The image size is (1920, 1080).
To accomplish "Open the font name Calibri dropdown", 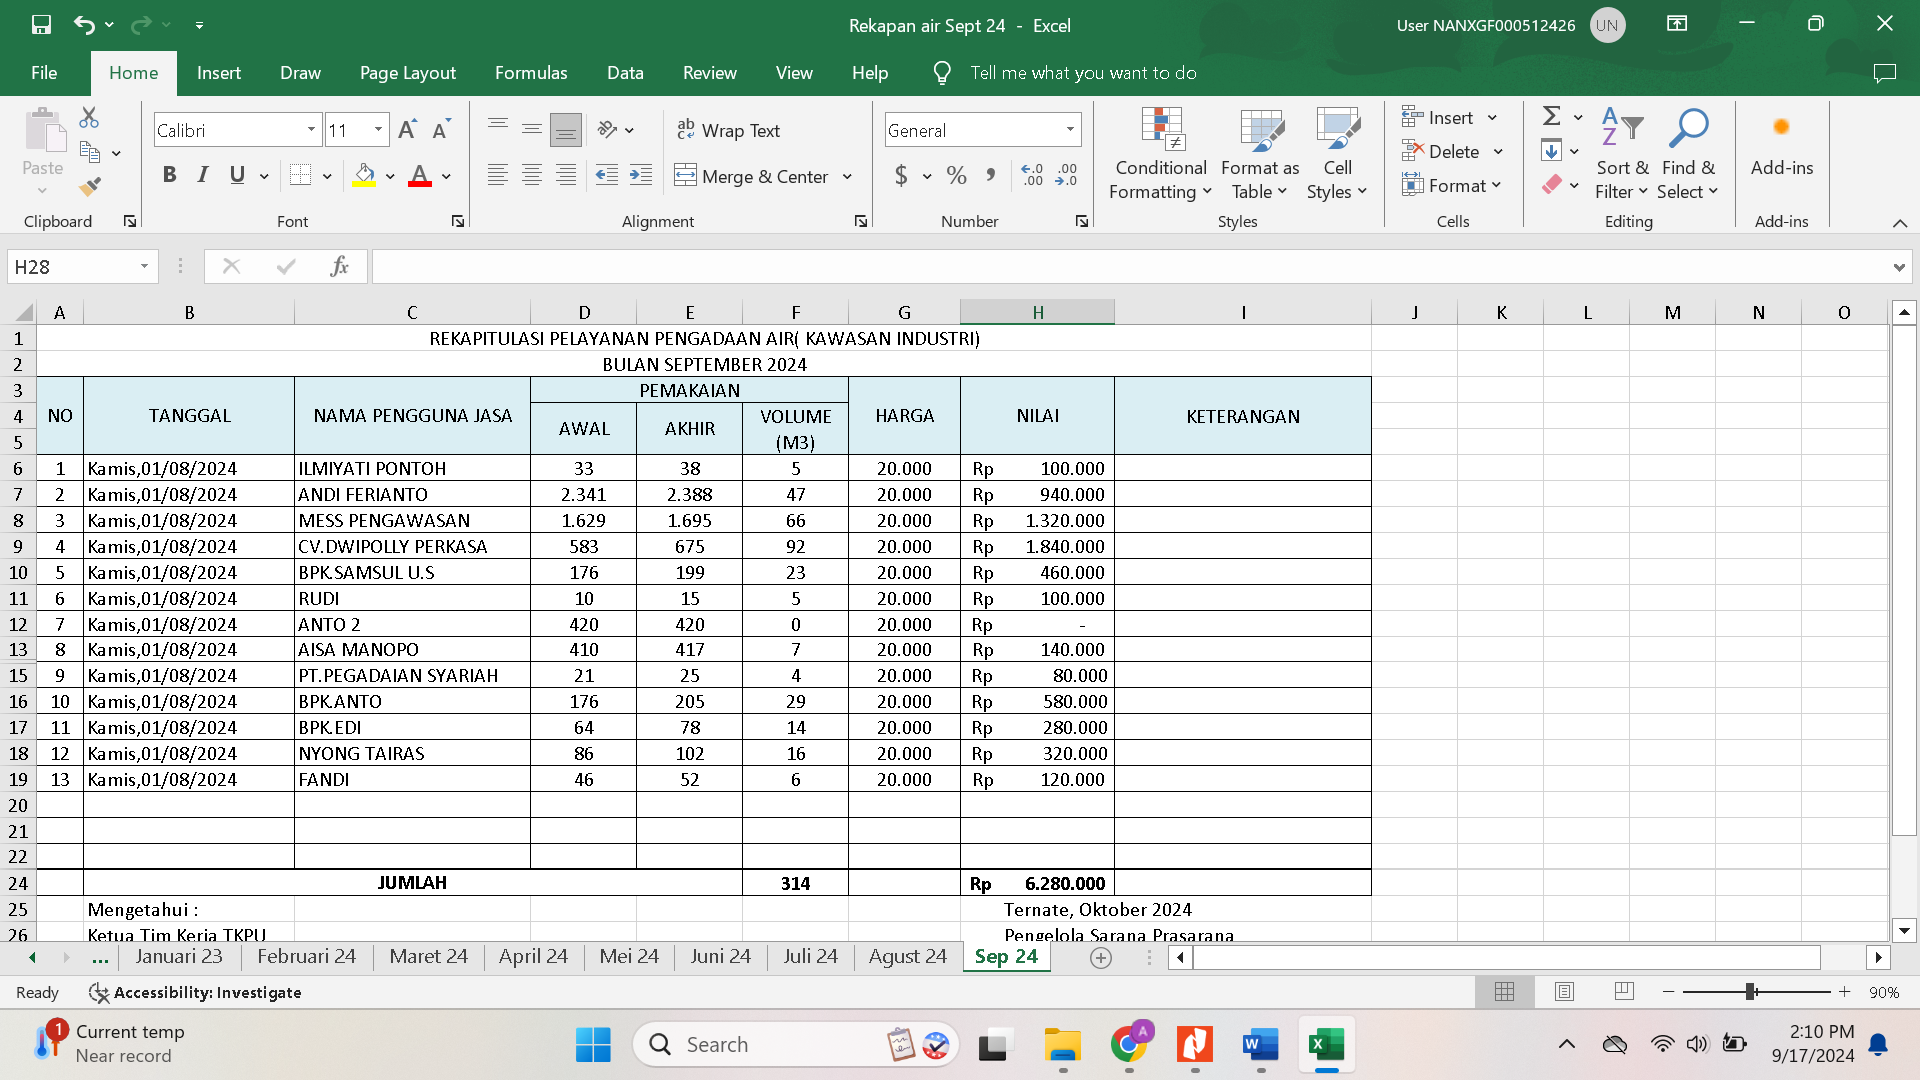I will coord(311,130).
